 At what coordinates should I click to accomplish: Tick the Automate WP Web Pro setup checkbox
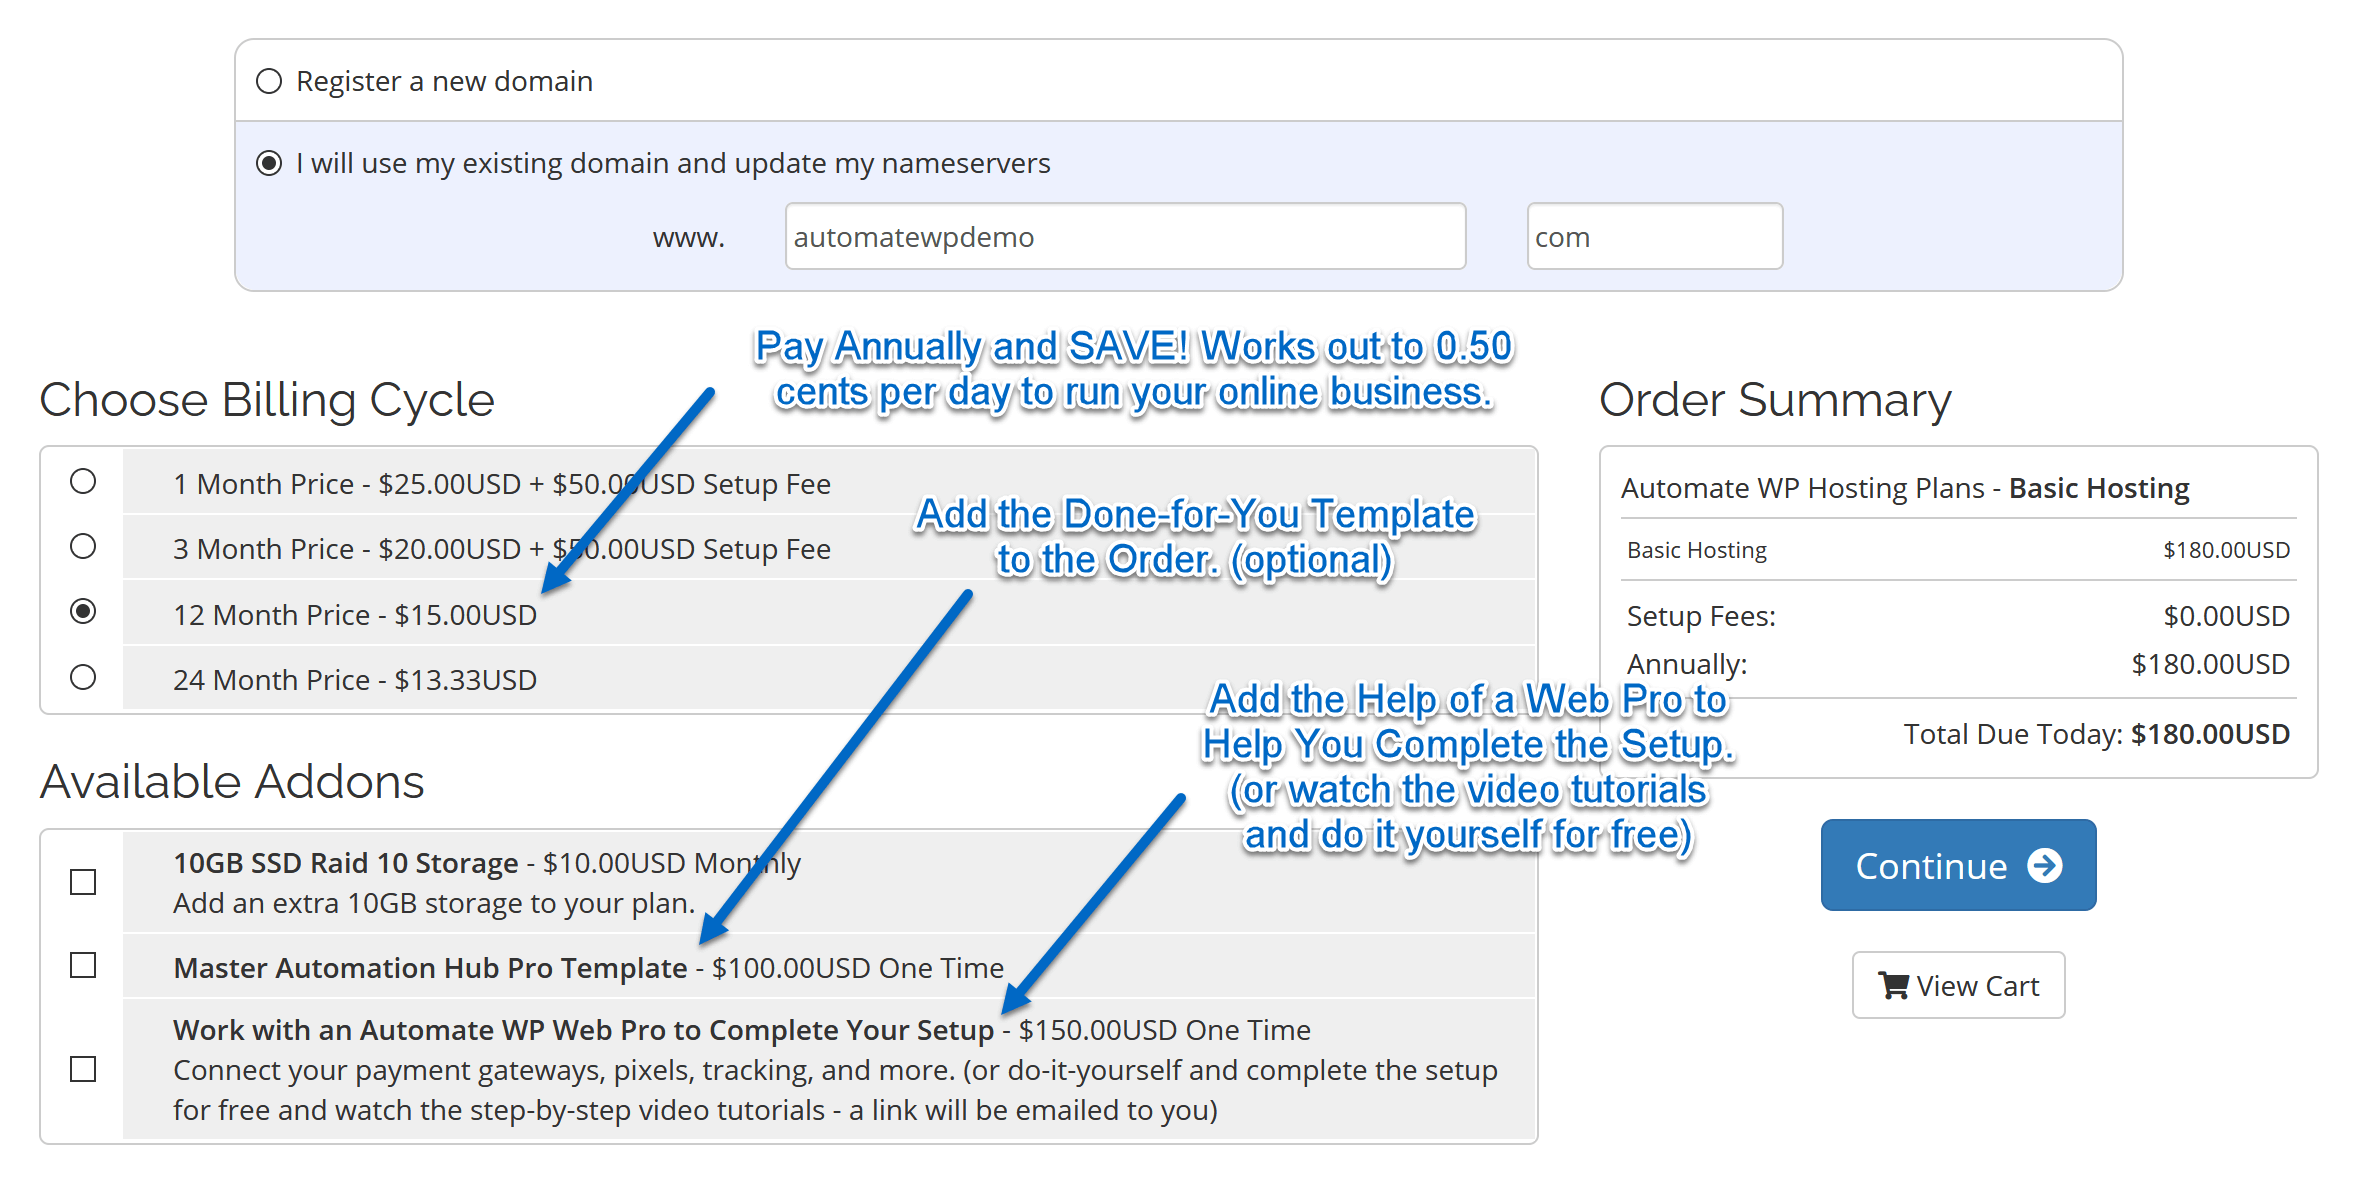pos(83,1069)
